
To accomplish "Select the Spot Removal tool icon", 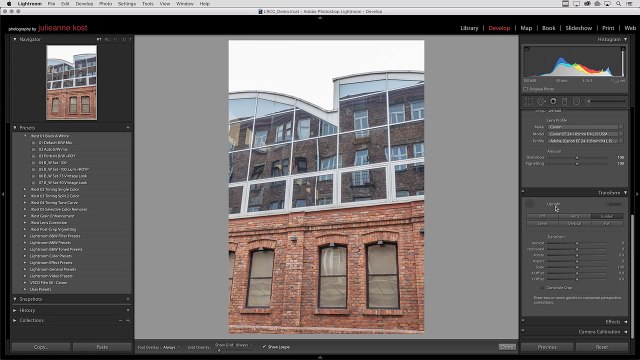I will click(541, 101).
